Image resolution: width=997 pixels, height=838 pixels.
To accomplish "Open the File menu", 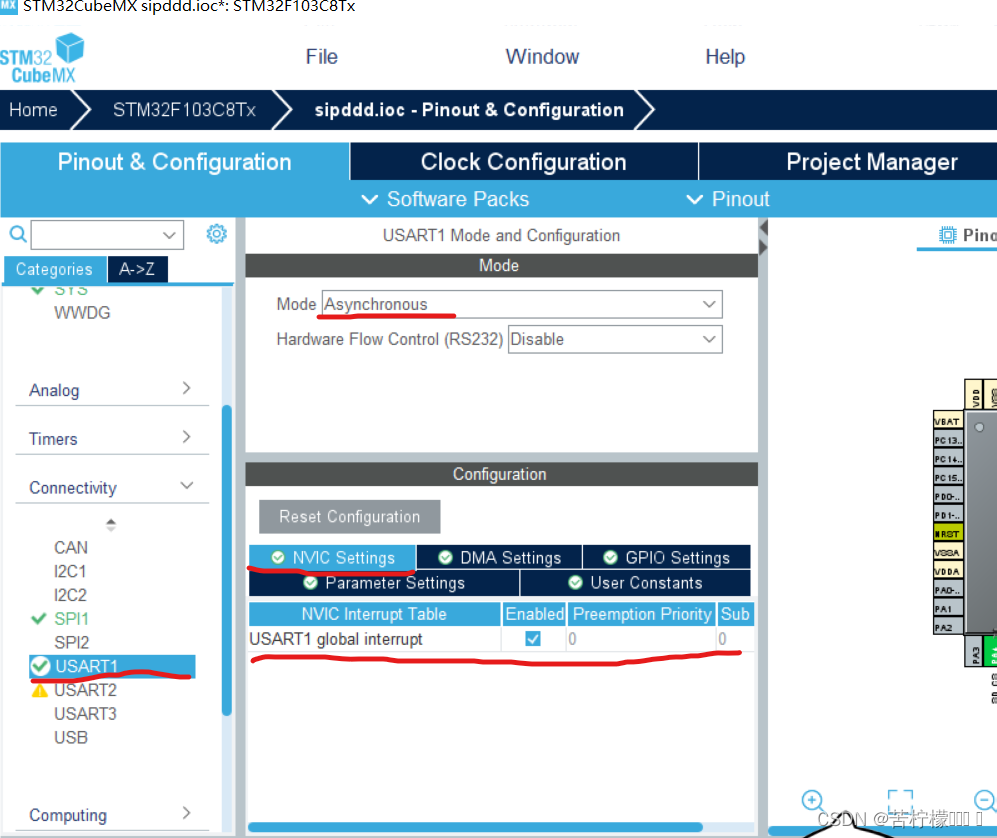I will 321,57.
